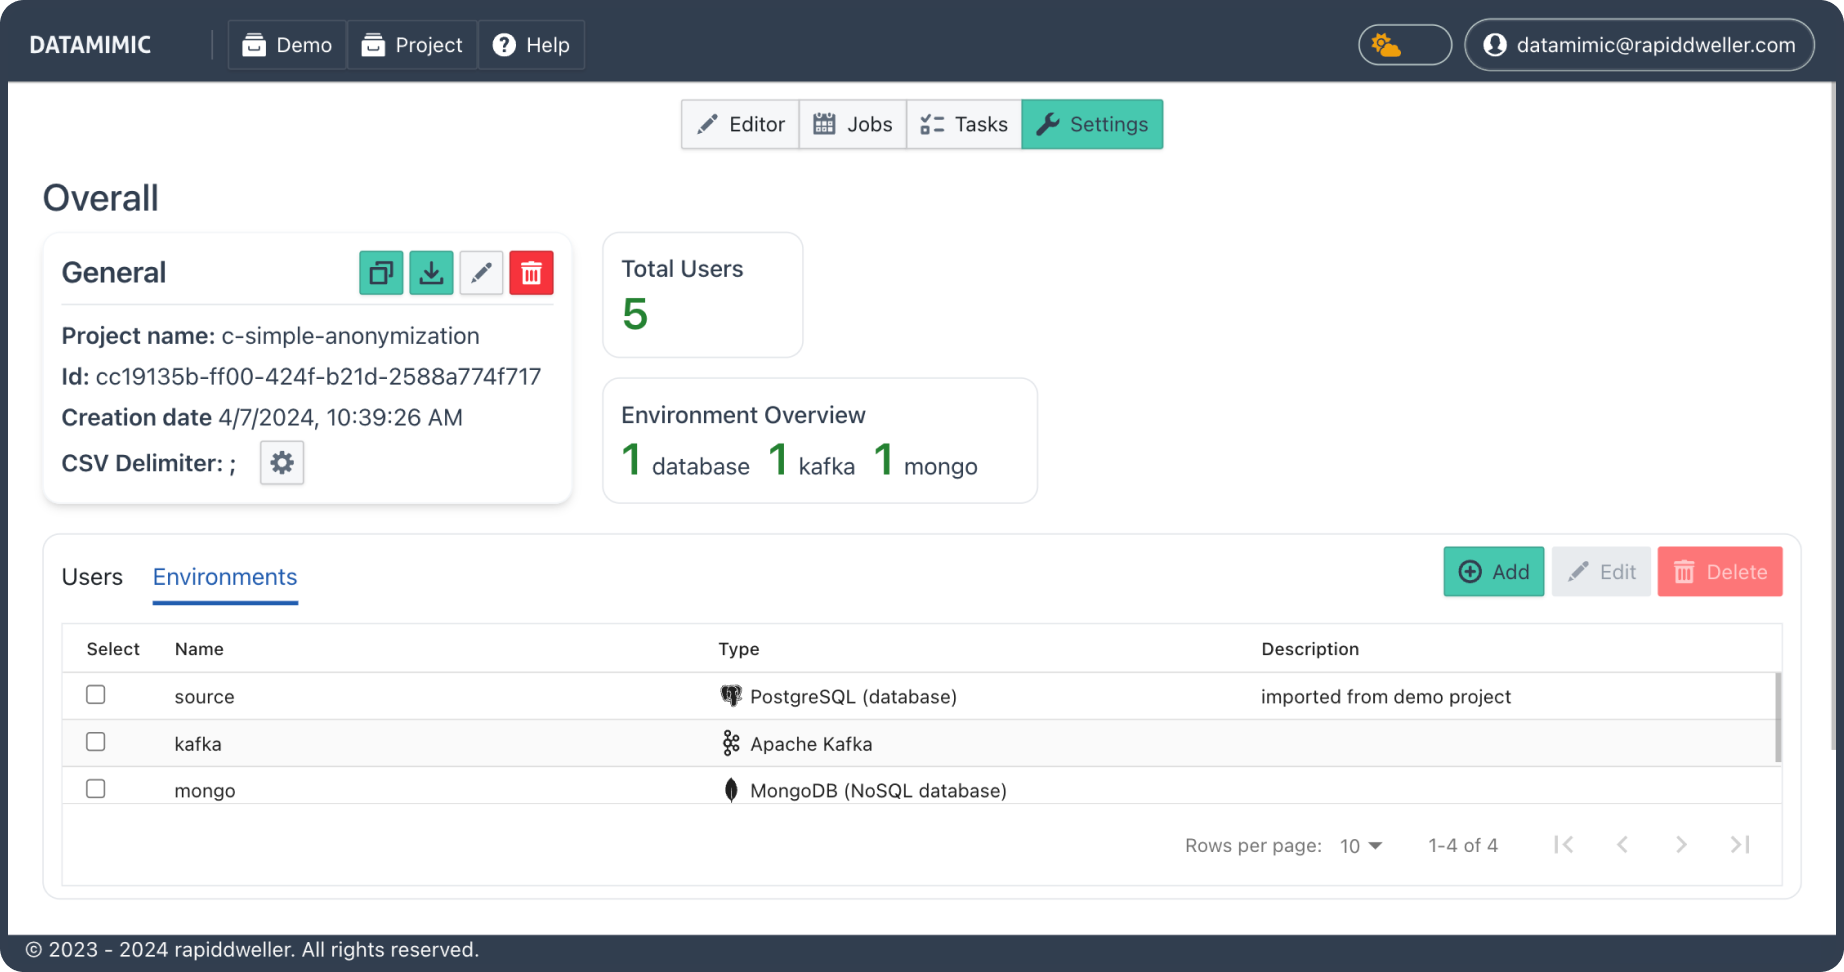Open the Users tab
Screen dimensions: 1844x972
pyautogui.click(x=92, y=577)
